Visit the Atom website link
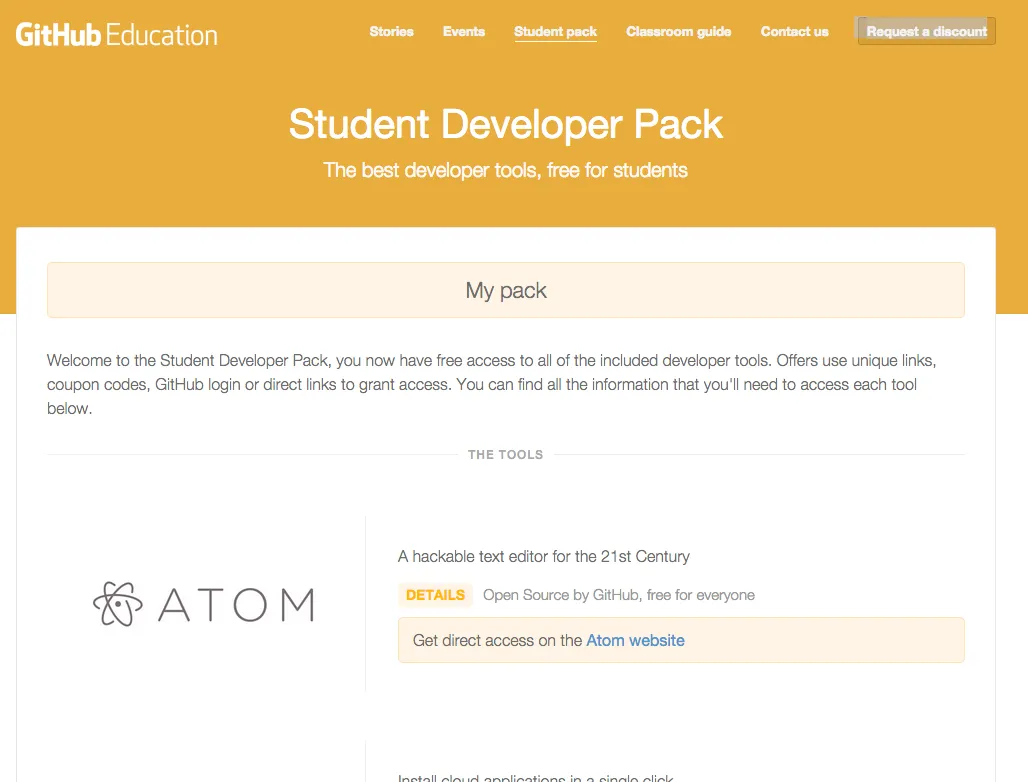Image resolution: width=1028 pixels, height=782 pixels. pyautogui.click(x=635, y=640)
